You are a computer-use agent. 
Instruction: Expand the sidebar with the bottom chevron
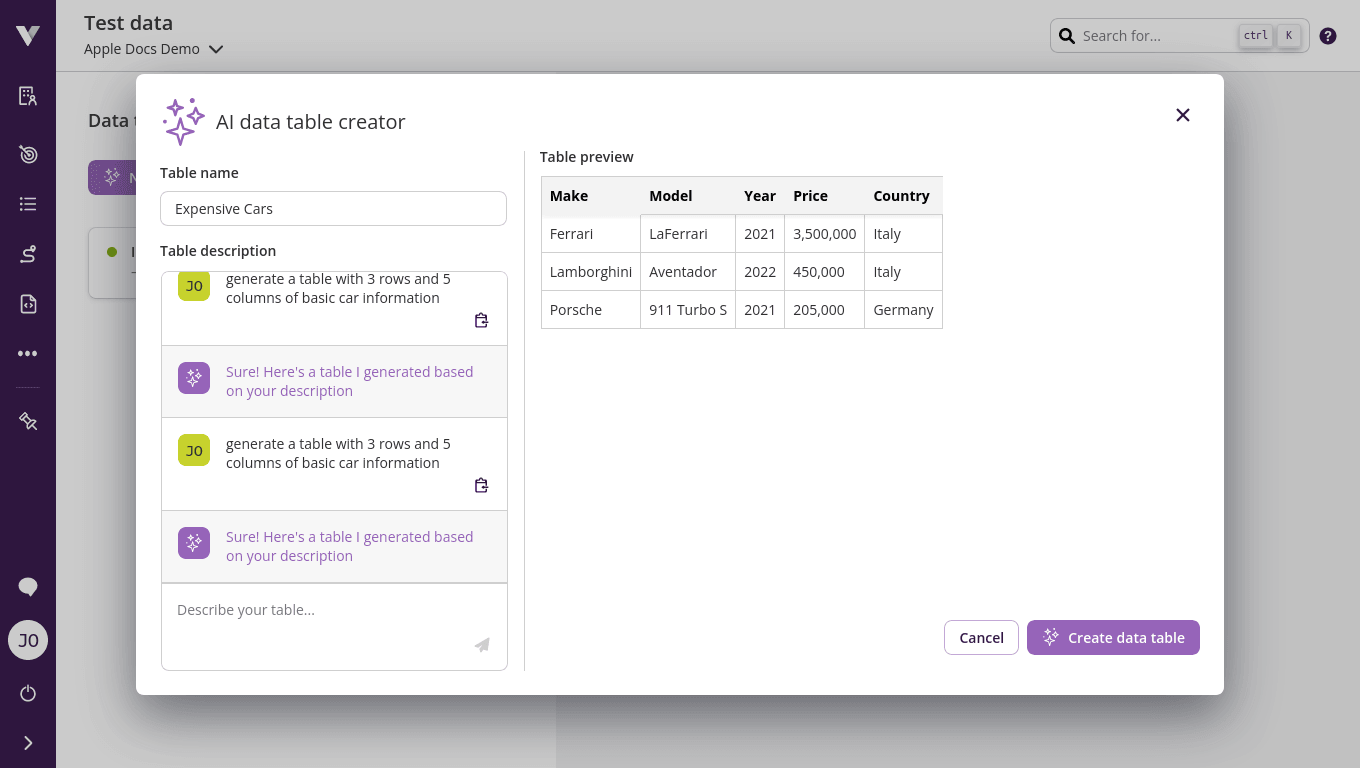(27, 743)
